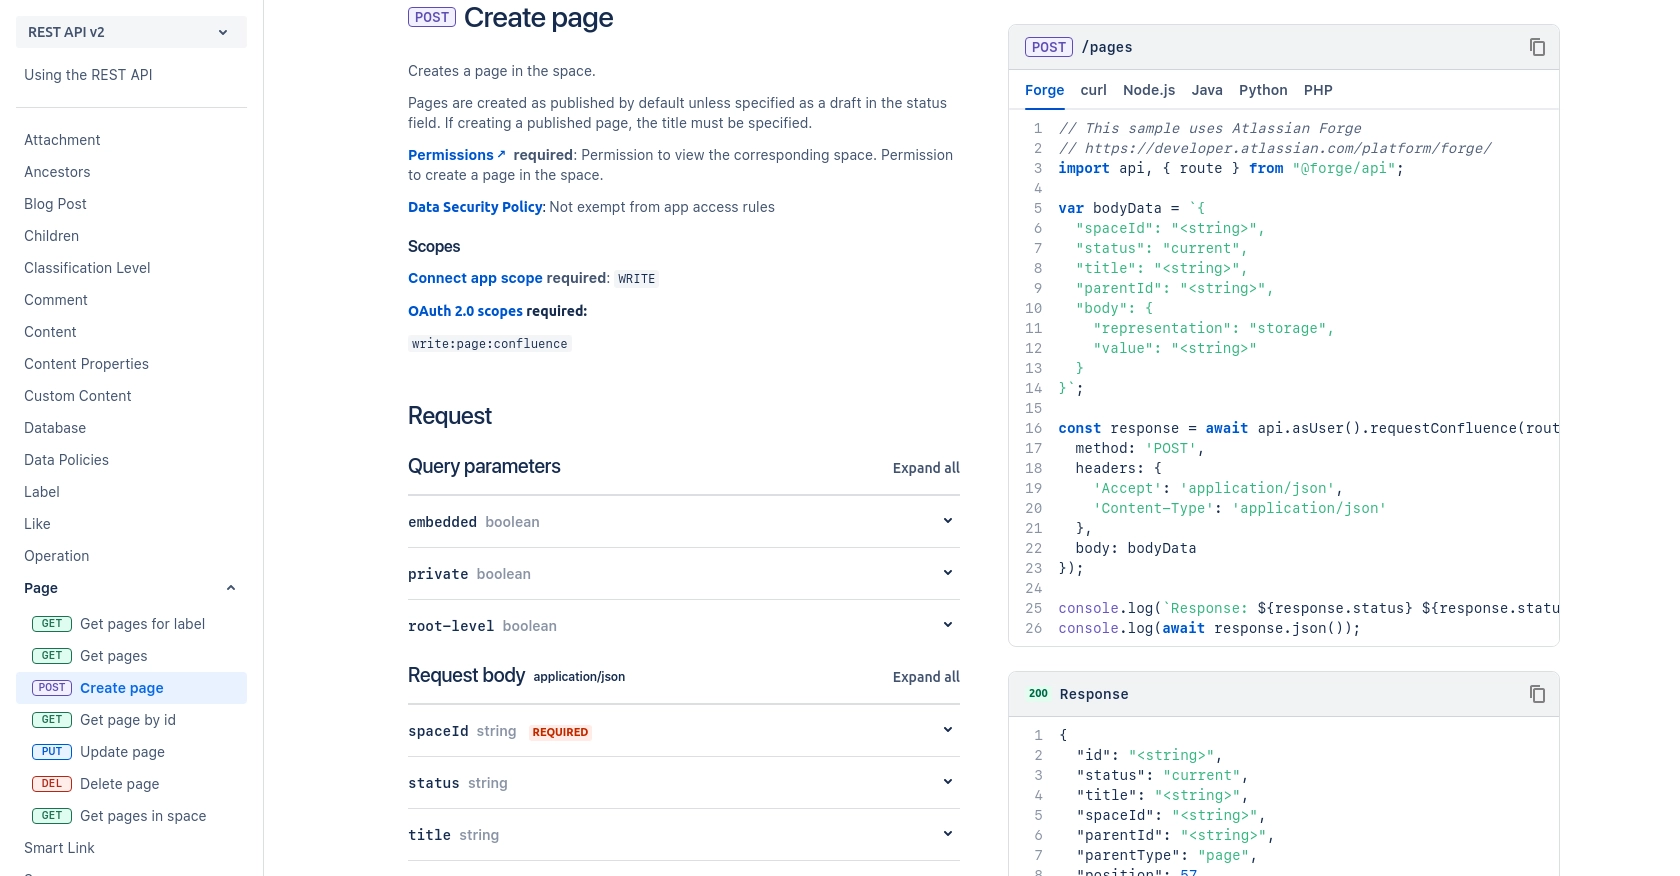The image size is (1680, 876).
Task: Follow the Connect app scope link
Action: (x=475, y=278)
